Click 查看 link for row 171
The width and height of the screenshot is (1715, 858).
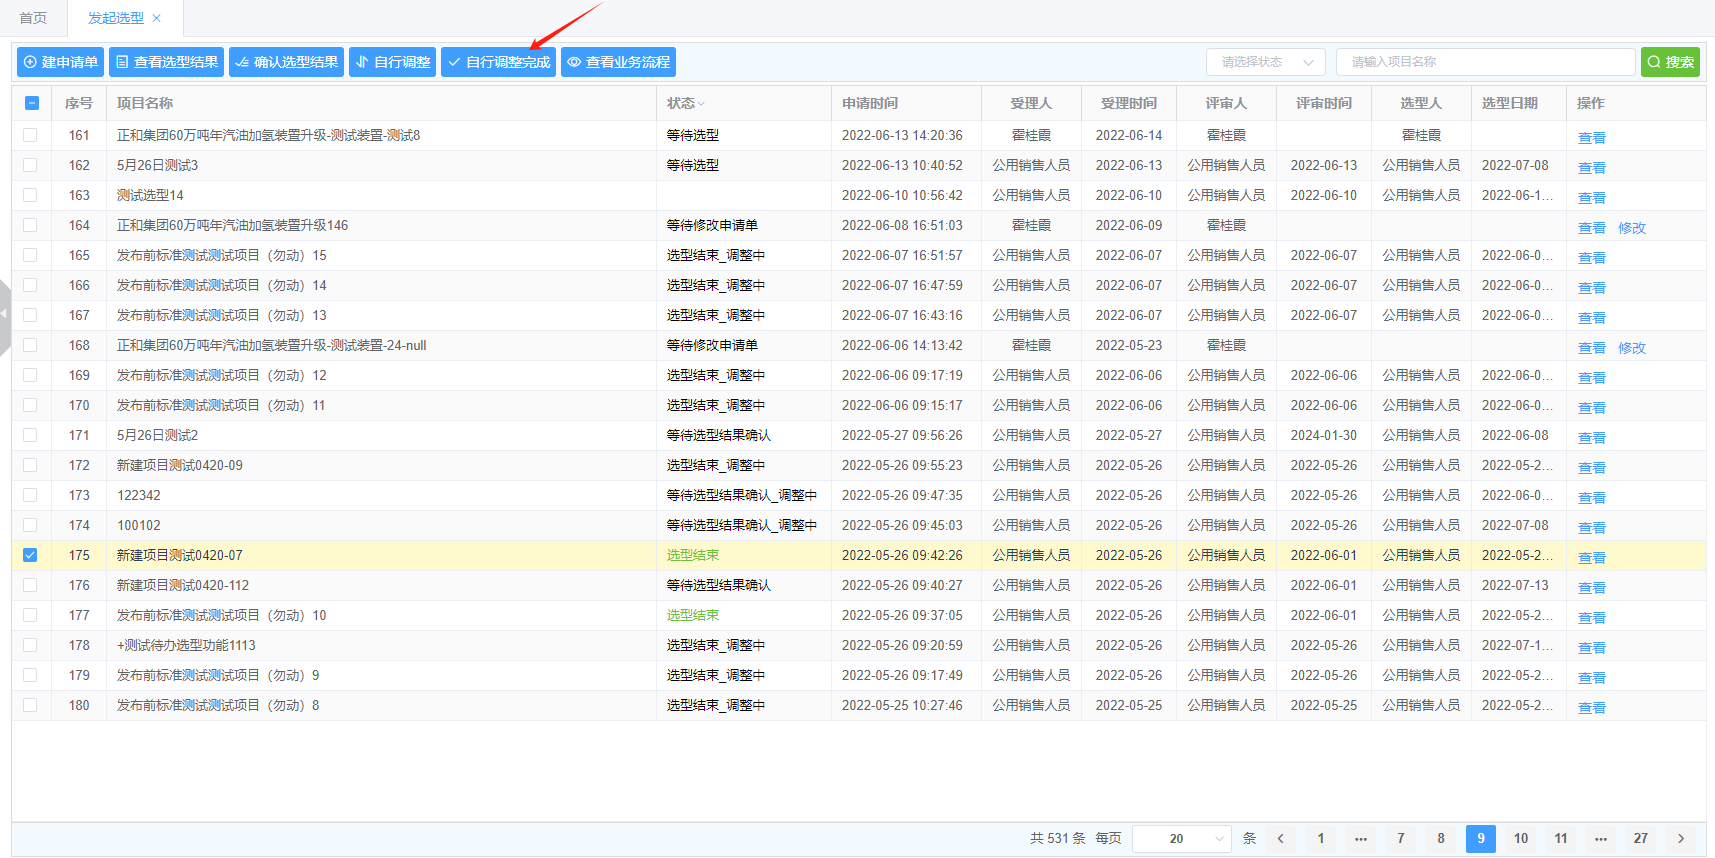pyautogui.click(x=1591, y=438)
